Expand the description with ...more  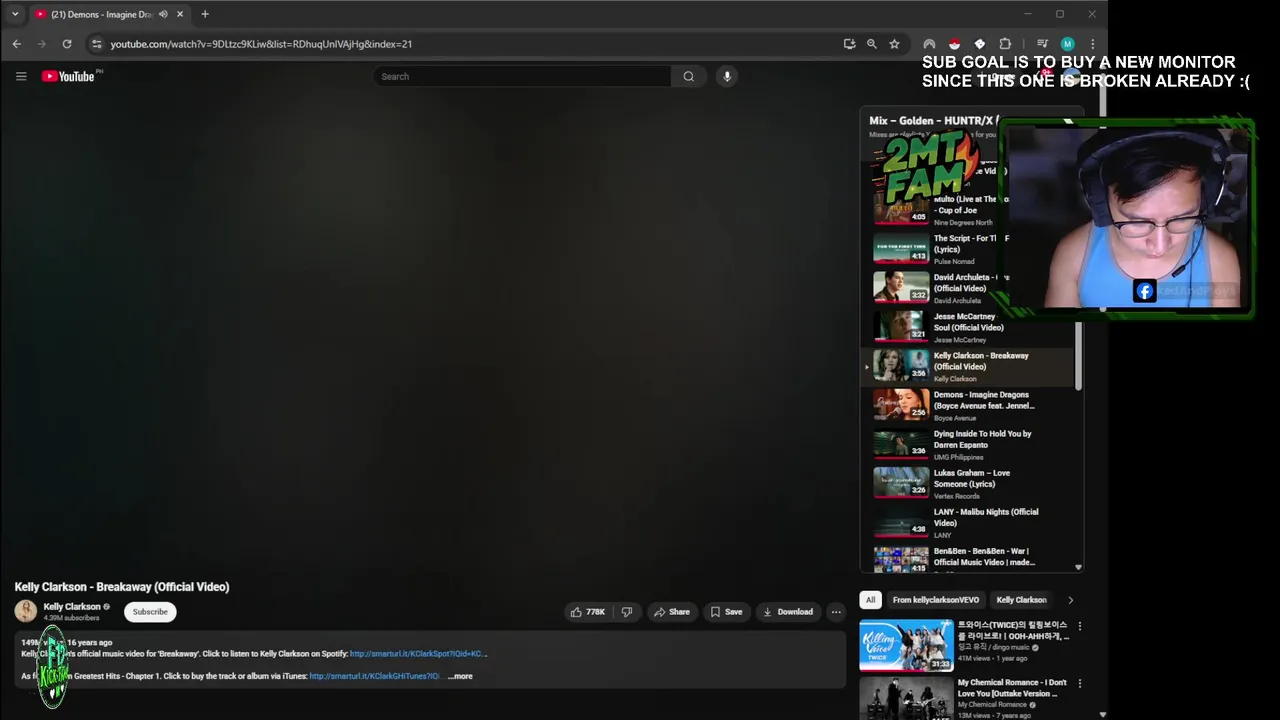460,676
